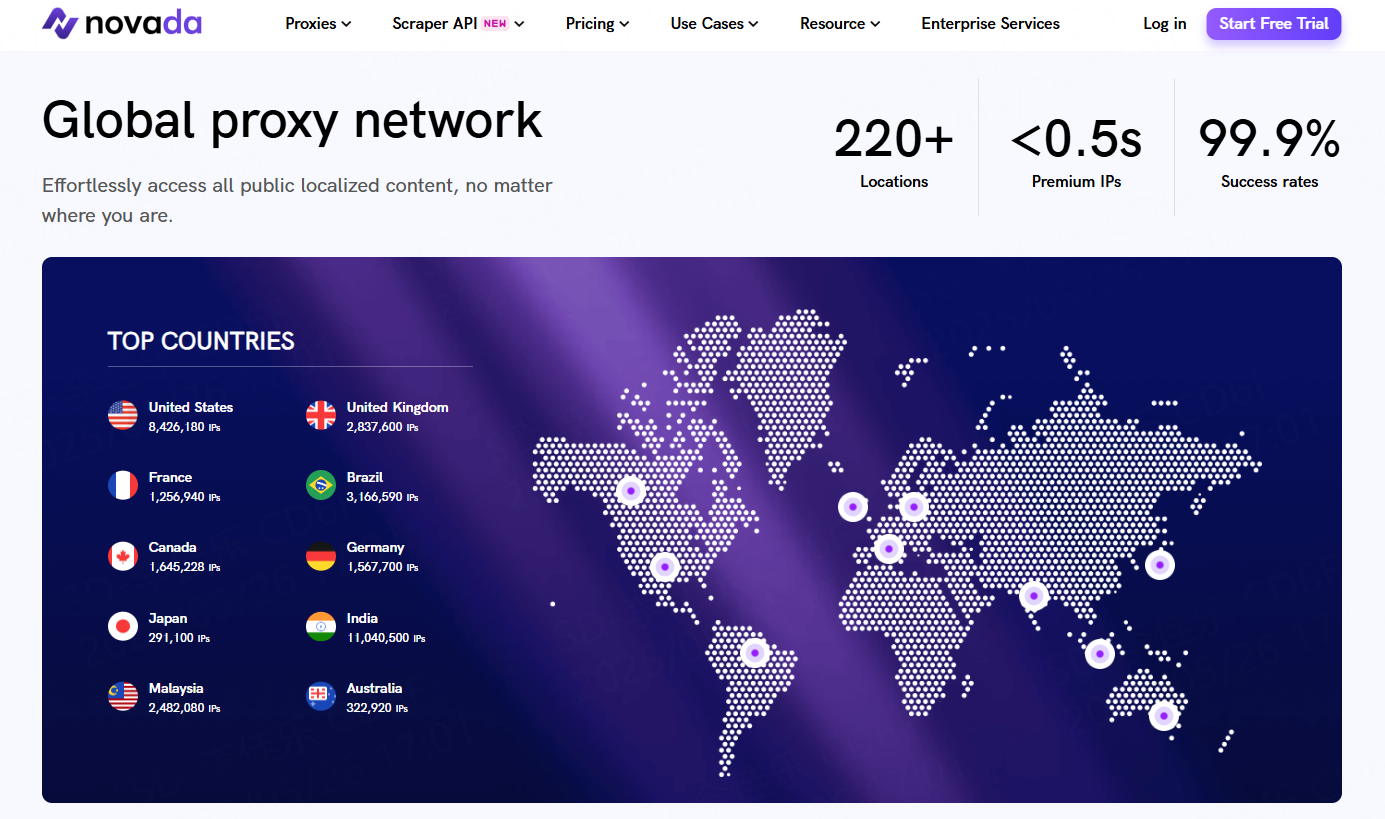Click the Log in link

coord(1165,23)
